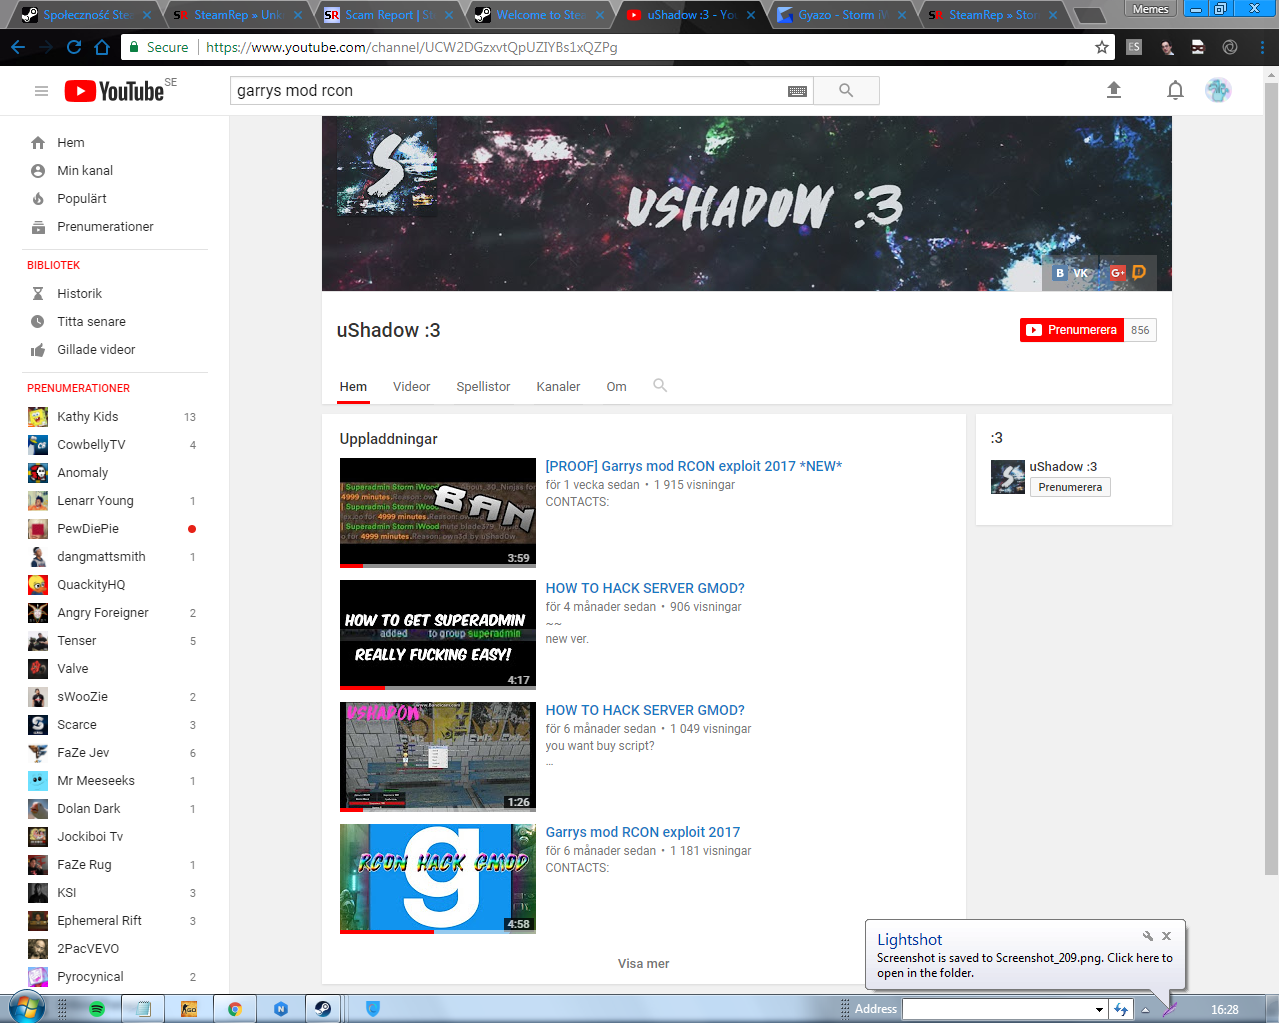Open Chrome from the taskbar

(x=234, y=1009)
